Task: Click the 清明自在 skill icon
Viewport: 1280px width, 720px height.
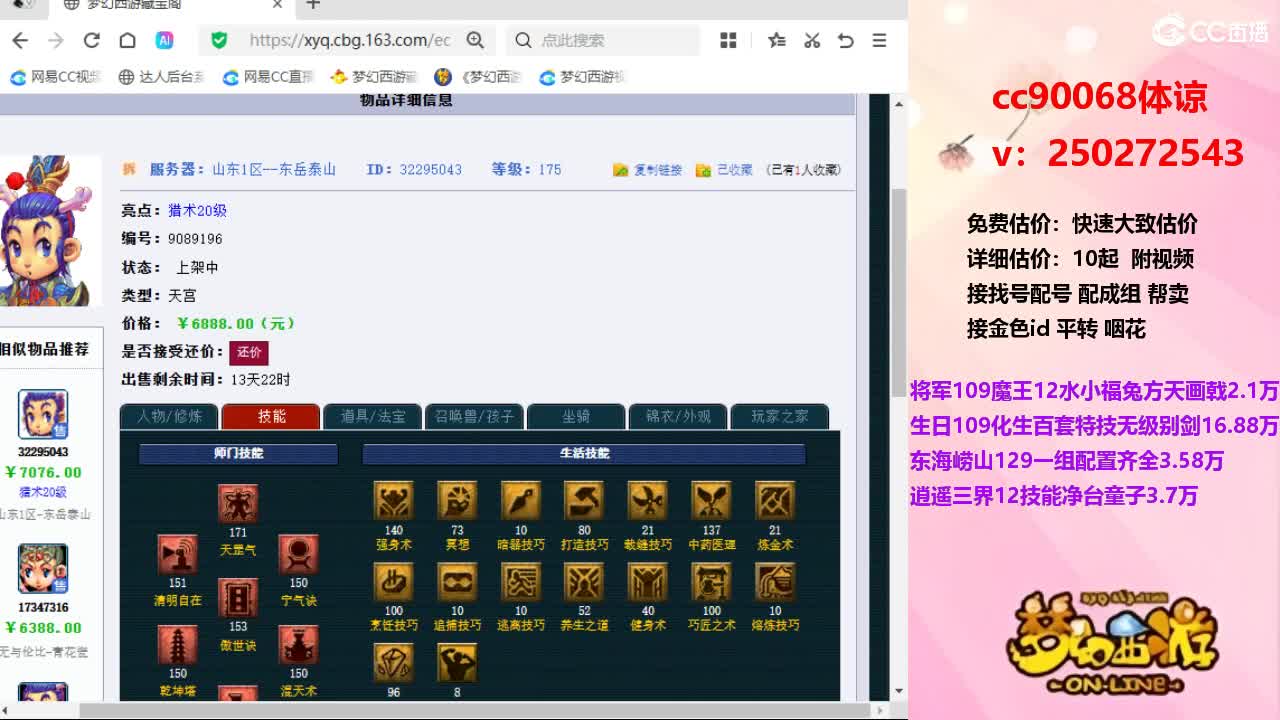Action: 177,554
